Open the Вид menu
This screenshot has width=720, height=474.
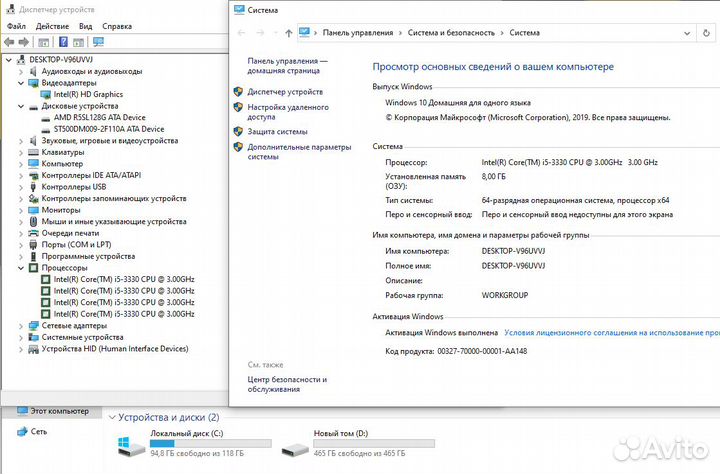(x=85, y=26)
